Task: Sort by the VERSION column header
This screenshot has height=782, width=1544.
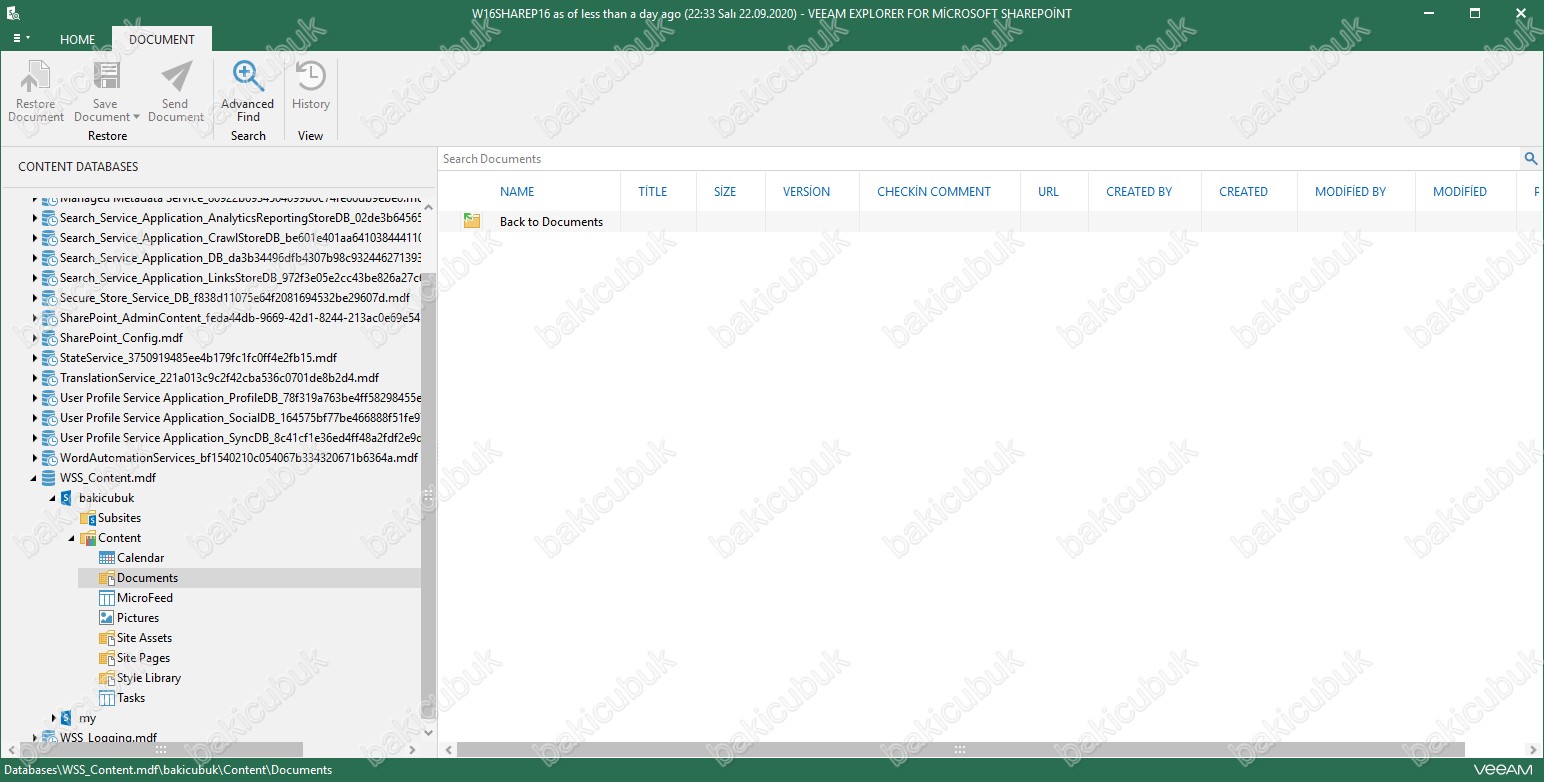Action: (806, 191)
